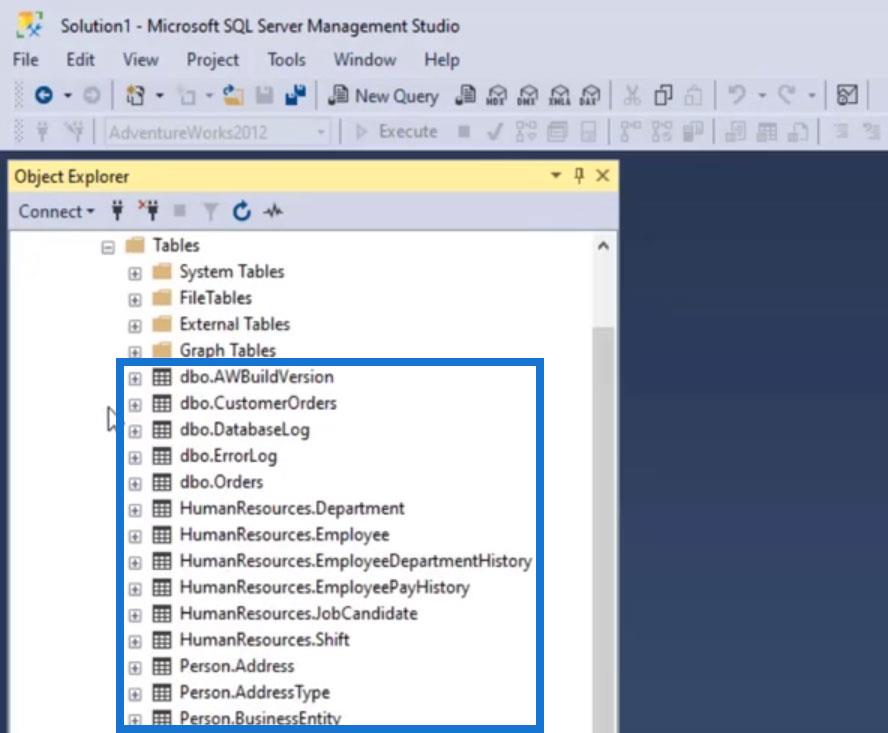Click the Analysis Services MDX Query icon
Screen dimensions: 888x733
pyautogui.click(x=497, y=95)
